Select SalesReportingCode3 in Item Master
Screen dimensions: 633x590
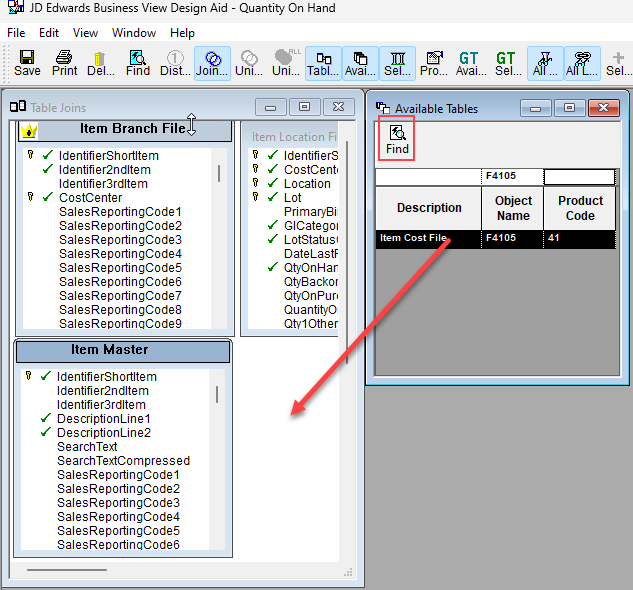(x=118, y=503)
